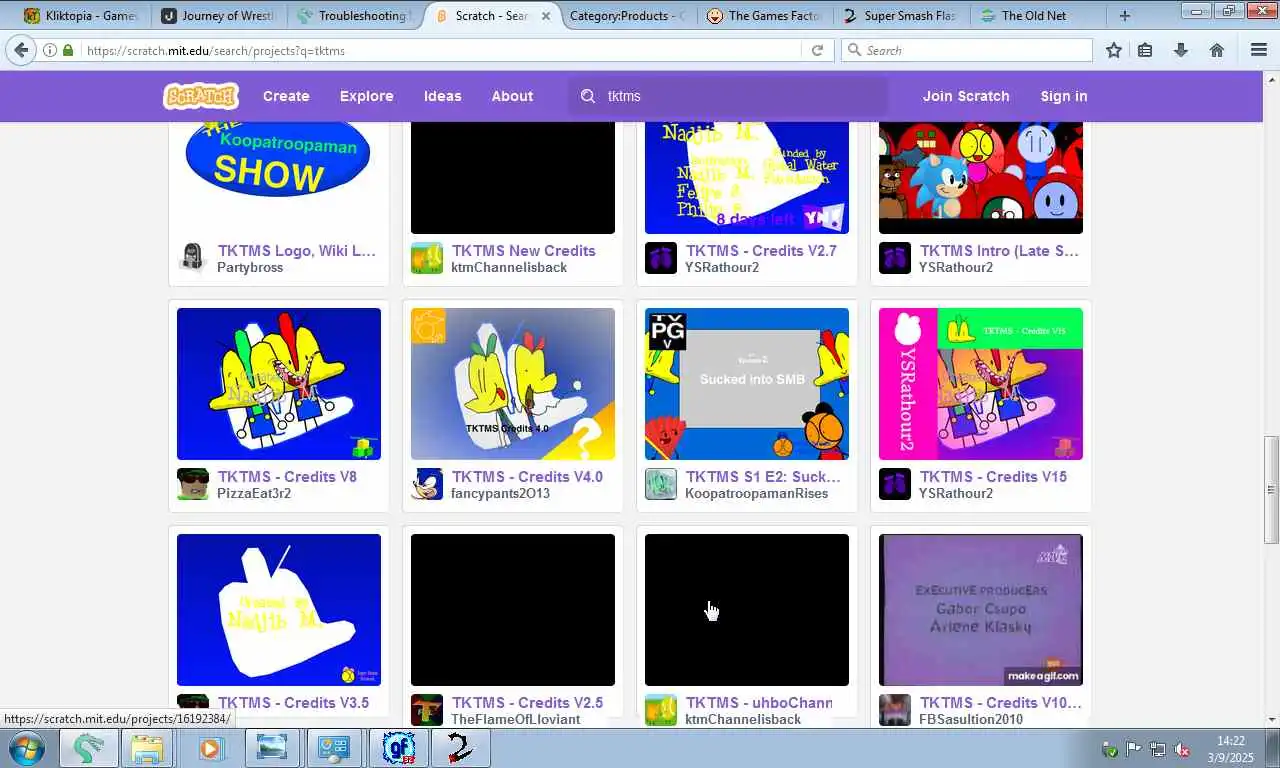Click FBSasultion2010 avatar
Viewport: 1280px width, 768px height.
(895, 710)
